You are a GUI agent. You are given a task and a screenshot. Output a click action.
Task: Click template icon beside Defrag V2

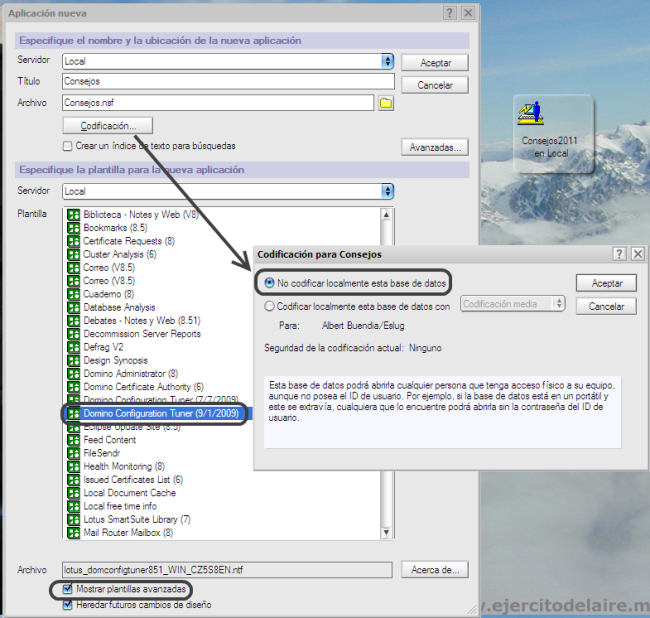[x=73, y=347]
